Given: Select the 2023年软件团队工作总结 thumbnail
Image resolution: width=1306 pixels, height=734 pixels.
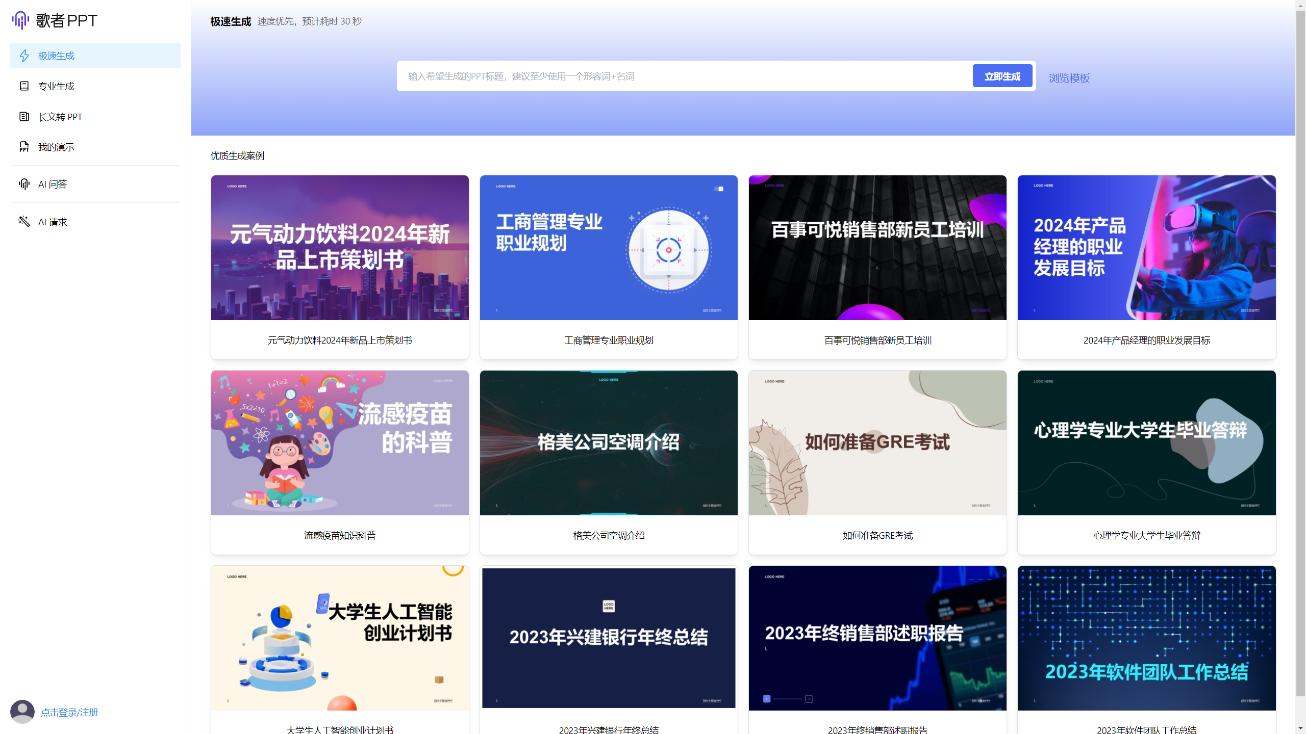Looking at the screenshot, I should (1147, 638).
